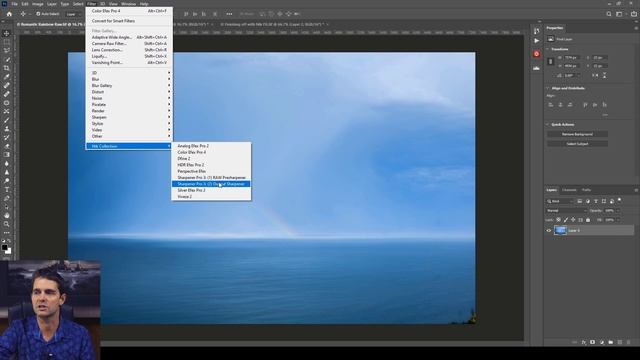Image resolution: width=640 pixels, height=360 pixels.
Task: Add a layer mask at Layers bottom
Action: click(593, 342)
